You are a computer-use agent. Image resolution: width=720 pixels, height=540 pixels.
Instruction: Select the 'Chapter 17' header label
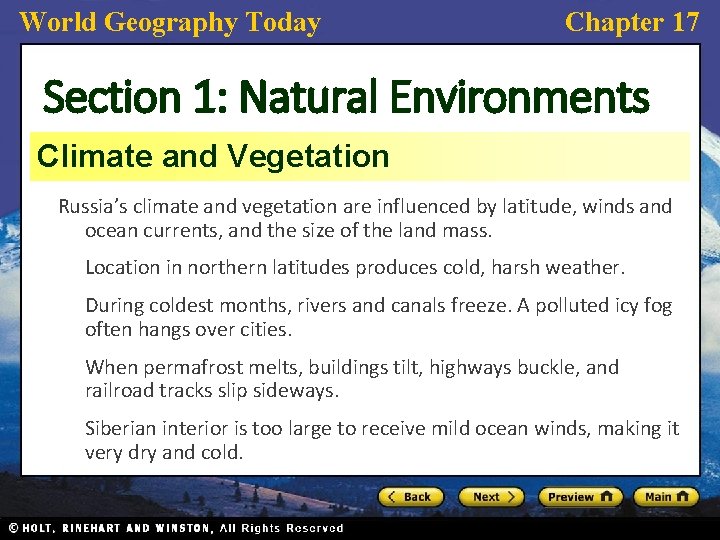click(x=632, y=22)
